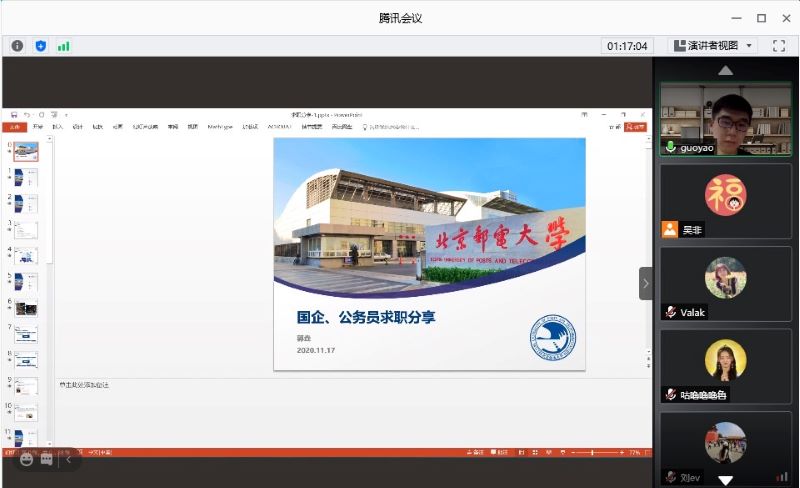
Task: Switch to Reading view icon
Action: [x=549, y=452]
